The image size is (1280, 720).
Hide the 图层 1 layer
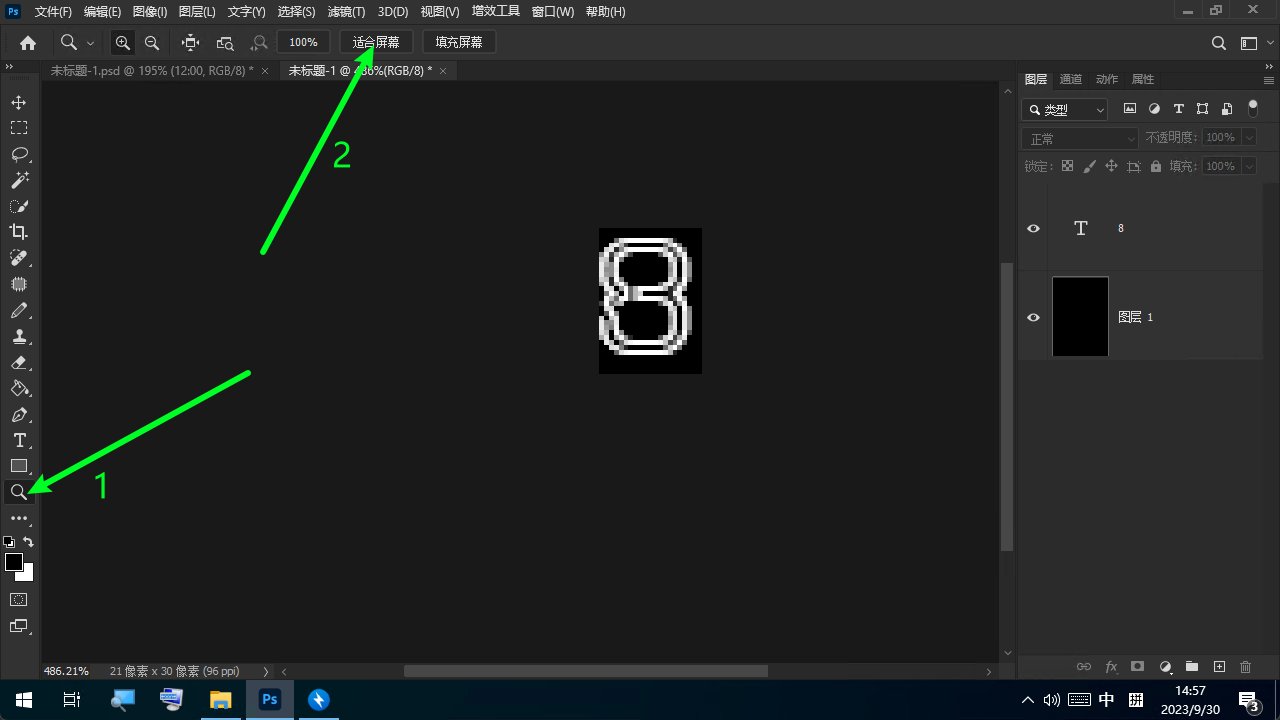coord(1034,317)
